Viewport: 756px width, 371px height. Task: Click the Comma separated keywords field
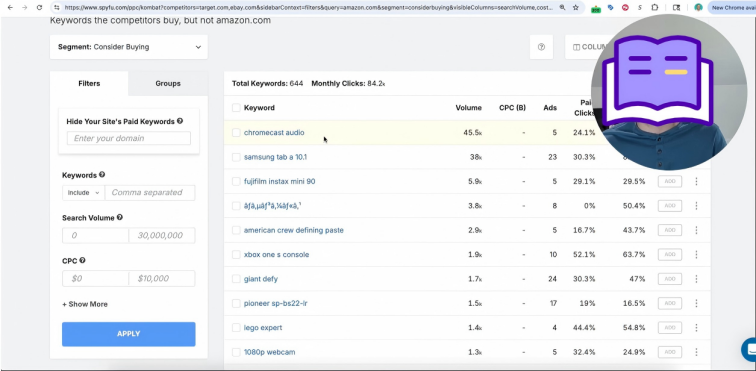[x=150, y=192]
